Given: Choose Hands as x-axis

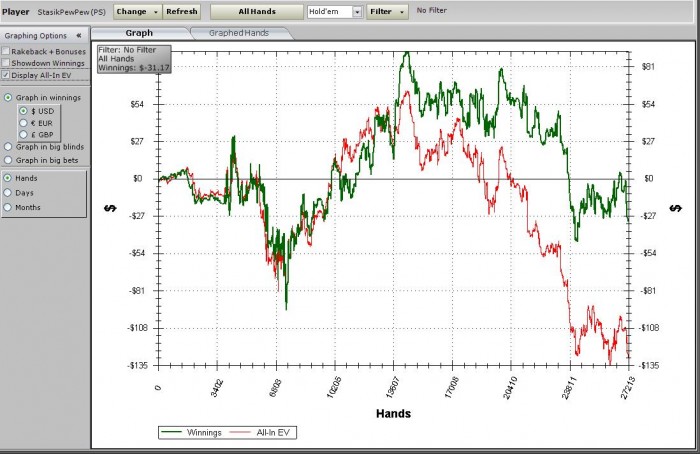Looking at the screenshot, I should point(8,178).
